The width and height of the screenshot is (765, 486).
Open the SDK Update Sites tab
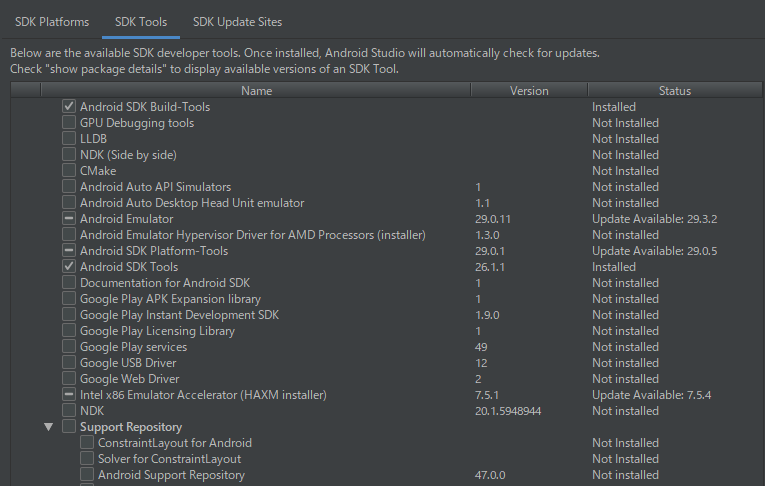pos(237,22)
